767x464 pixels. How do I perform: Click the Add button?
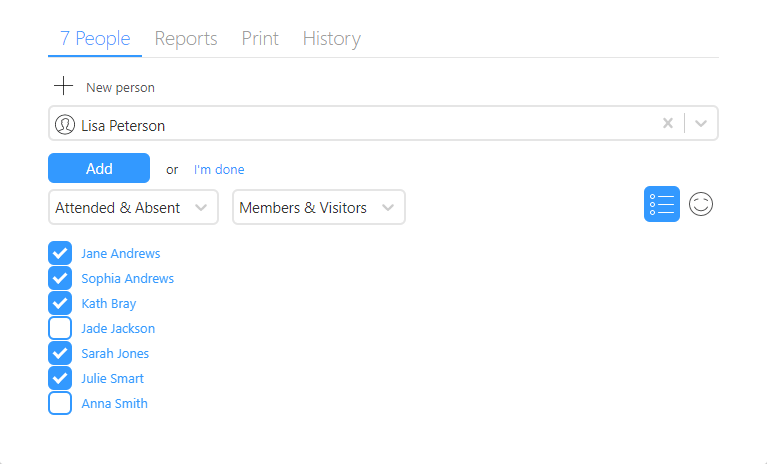(x=99, y=168)
